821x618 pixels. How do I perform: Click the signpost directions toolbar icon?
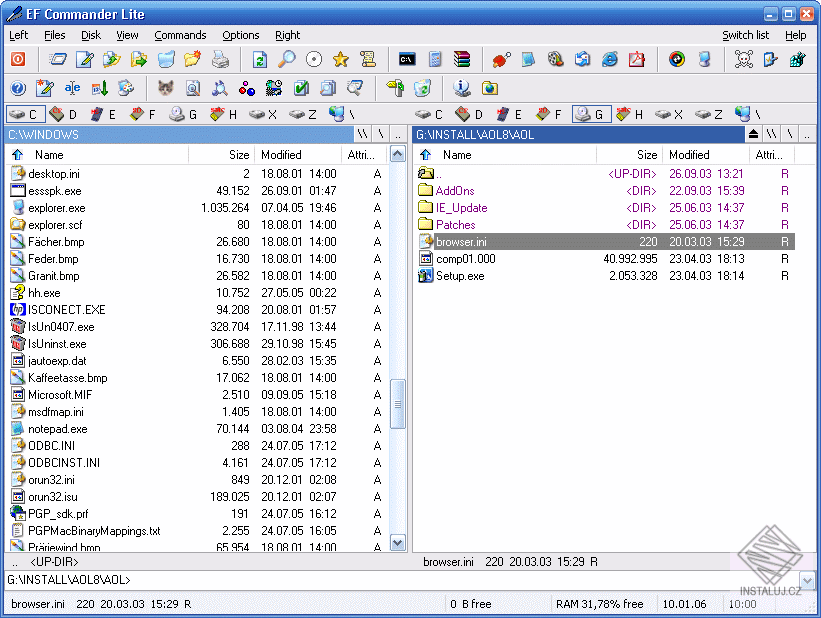[395, 88]
